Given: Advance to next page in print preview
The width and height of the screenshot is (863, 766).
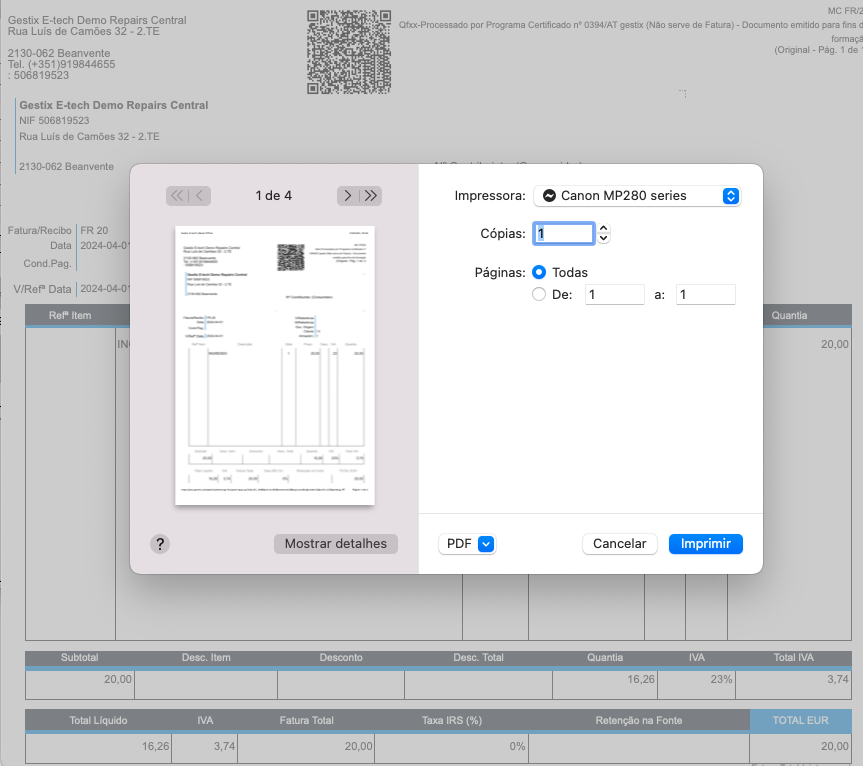Looking at the screenshot, I should (x=348, y=196).
